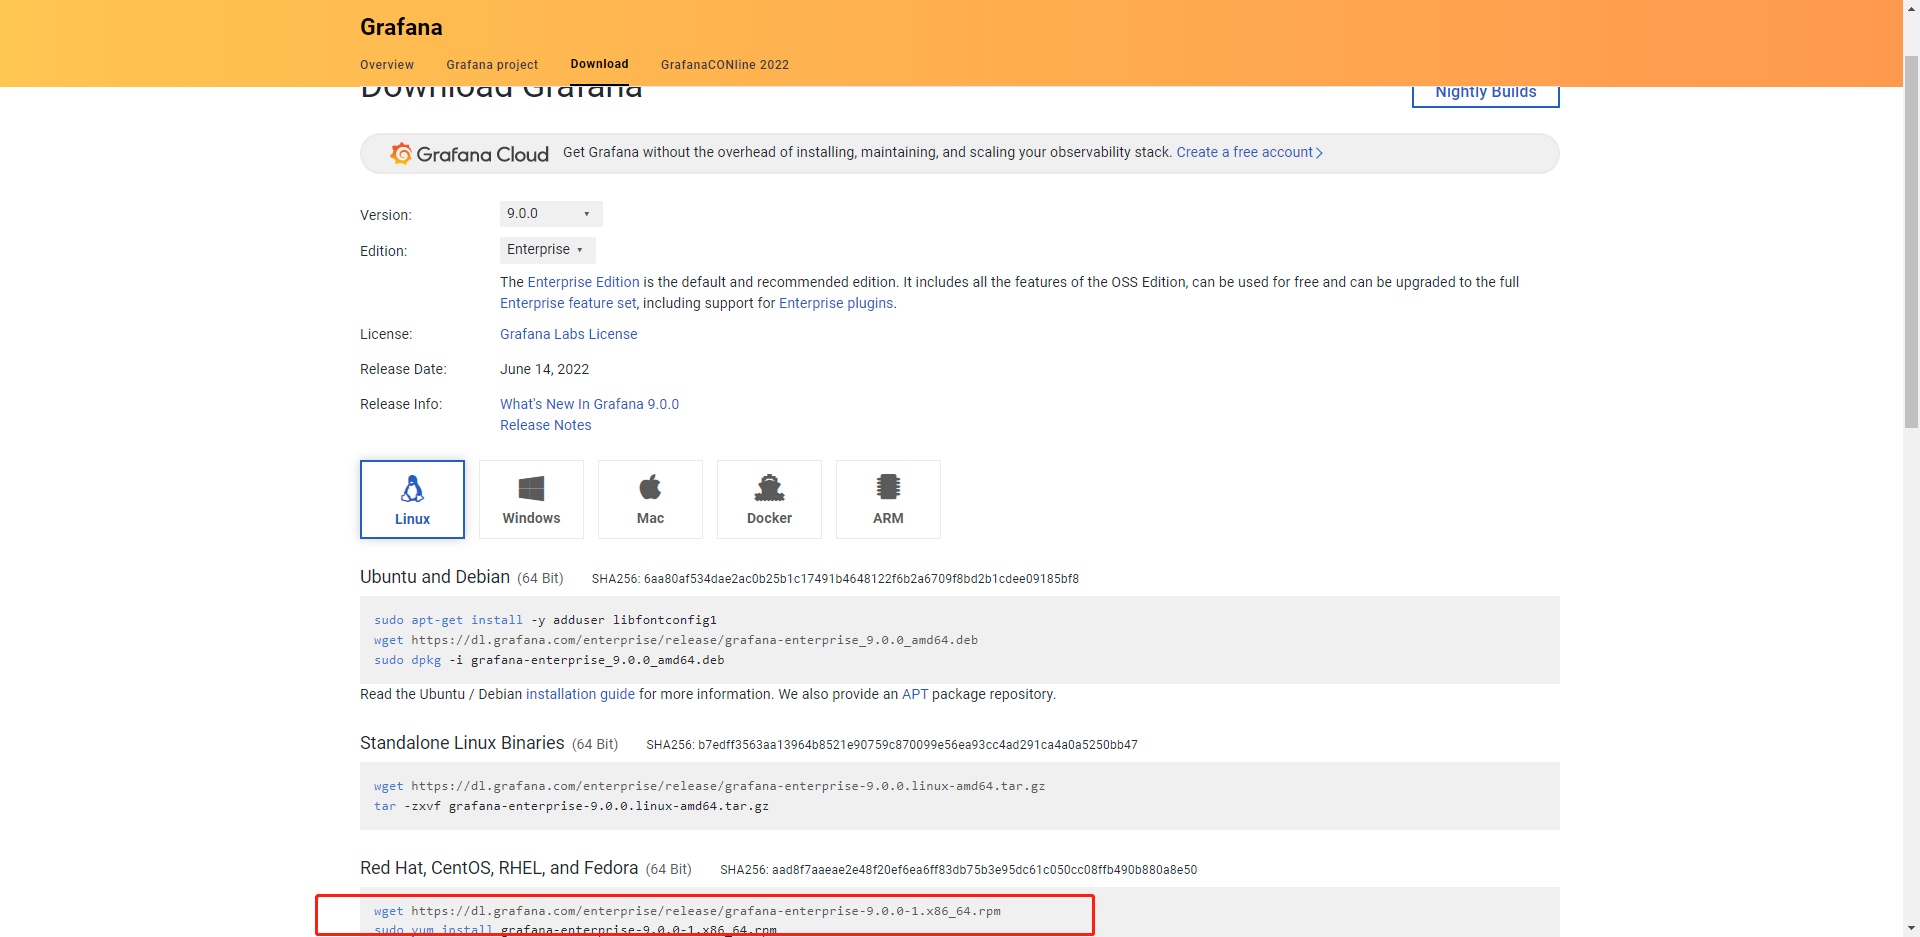Click the scrollbar down arrow

tap(1911, 928)
